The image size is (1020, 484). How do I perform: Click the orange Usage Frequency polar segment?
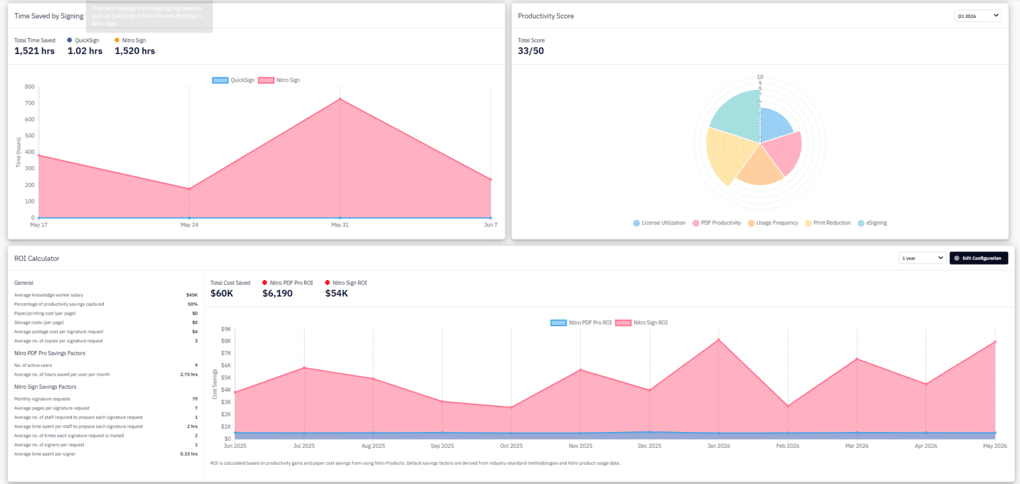[x=760, y=168]
